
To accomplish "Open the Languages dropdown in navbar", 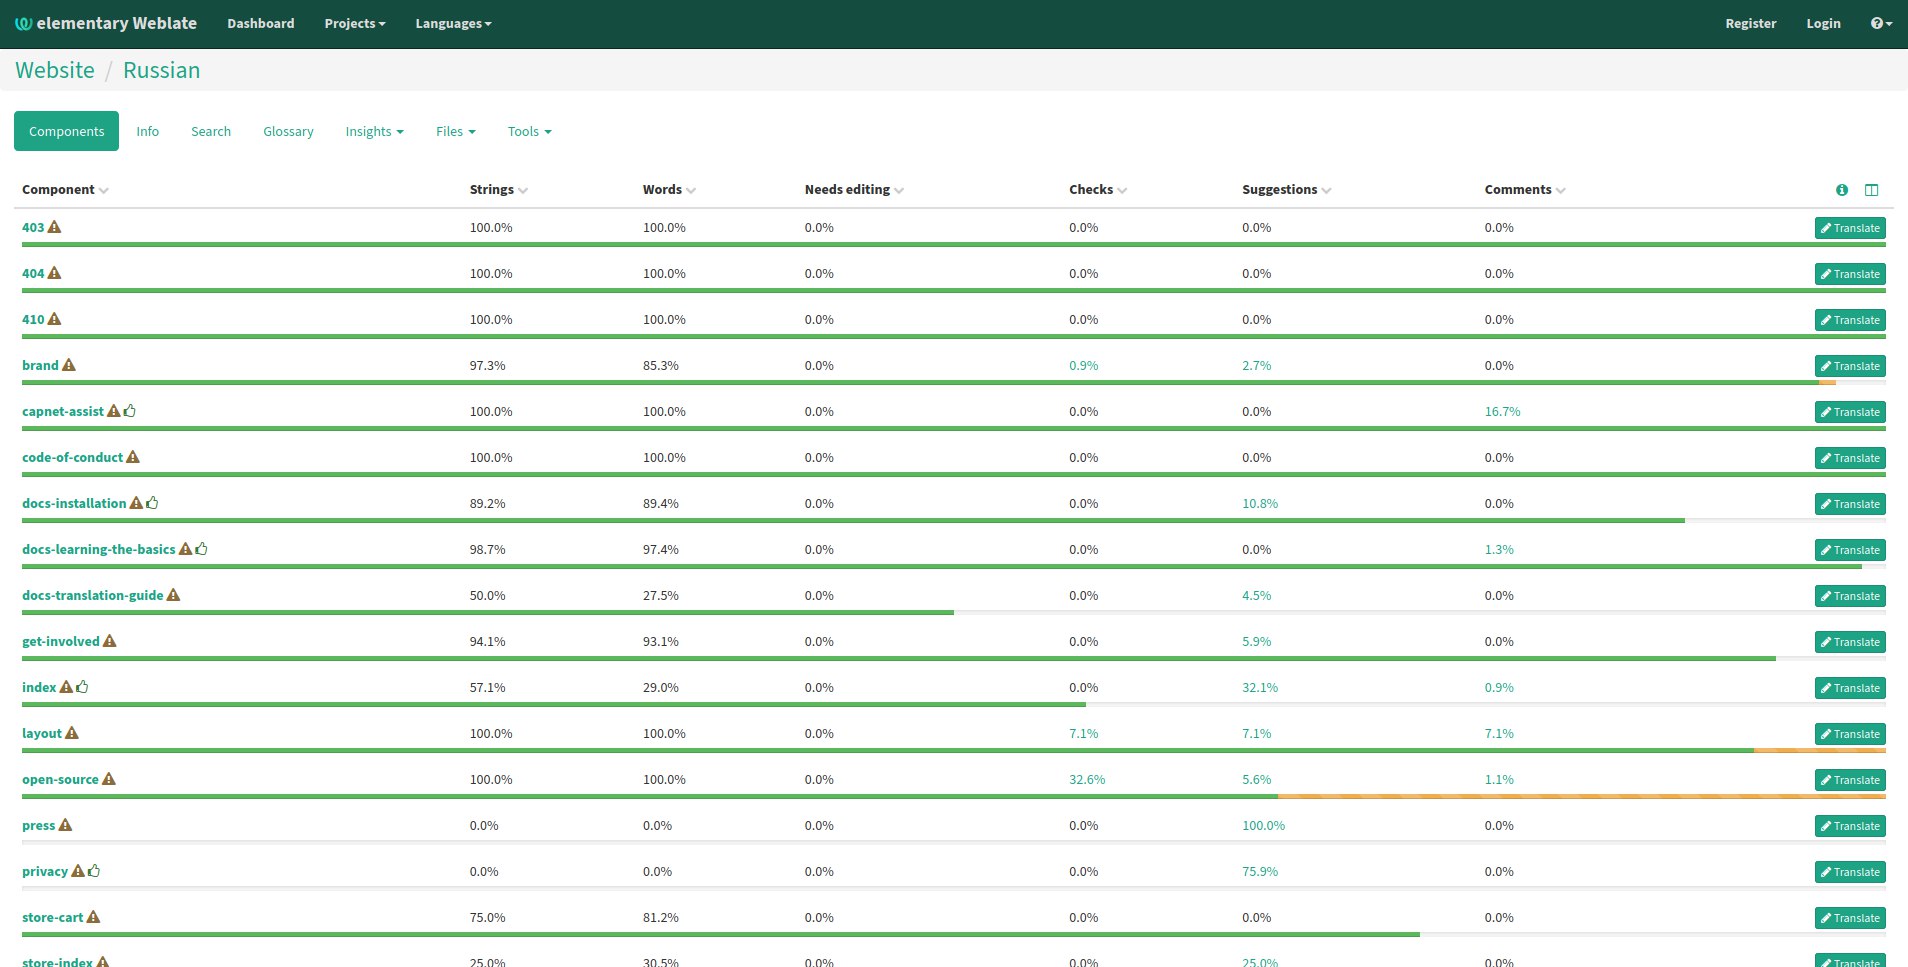I will [453, 23].
